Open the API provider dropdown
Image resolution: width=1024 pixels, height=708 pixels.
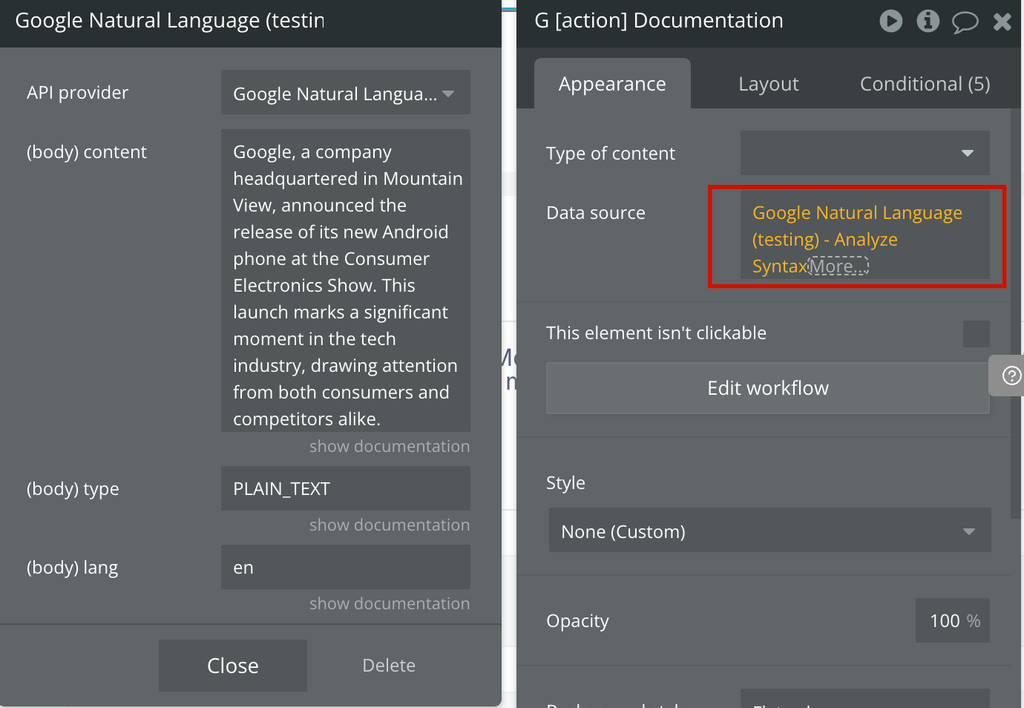[345, 93]
